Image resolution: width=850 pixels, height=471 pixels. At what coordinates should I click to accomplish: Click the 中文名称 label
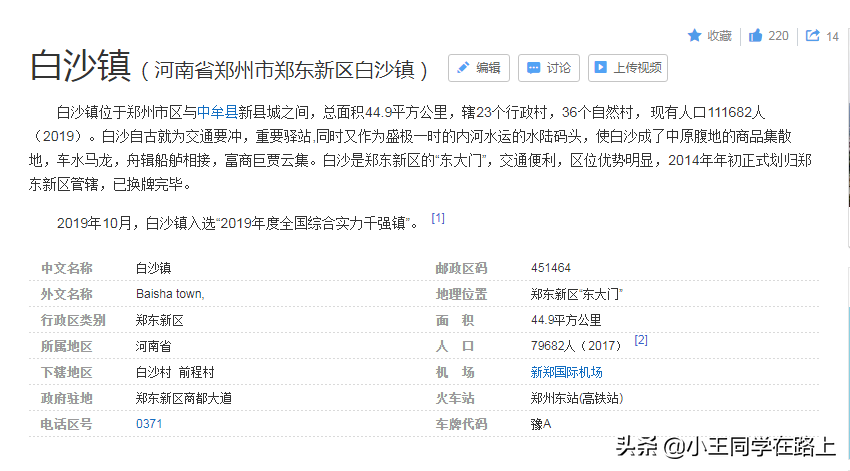[67, 268]
